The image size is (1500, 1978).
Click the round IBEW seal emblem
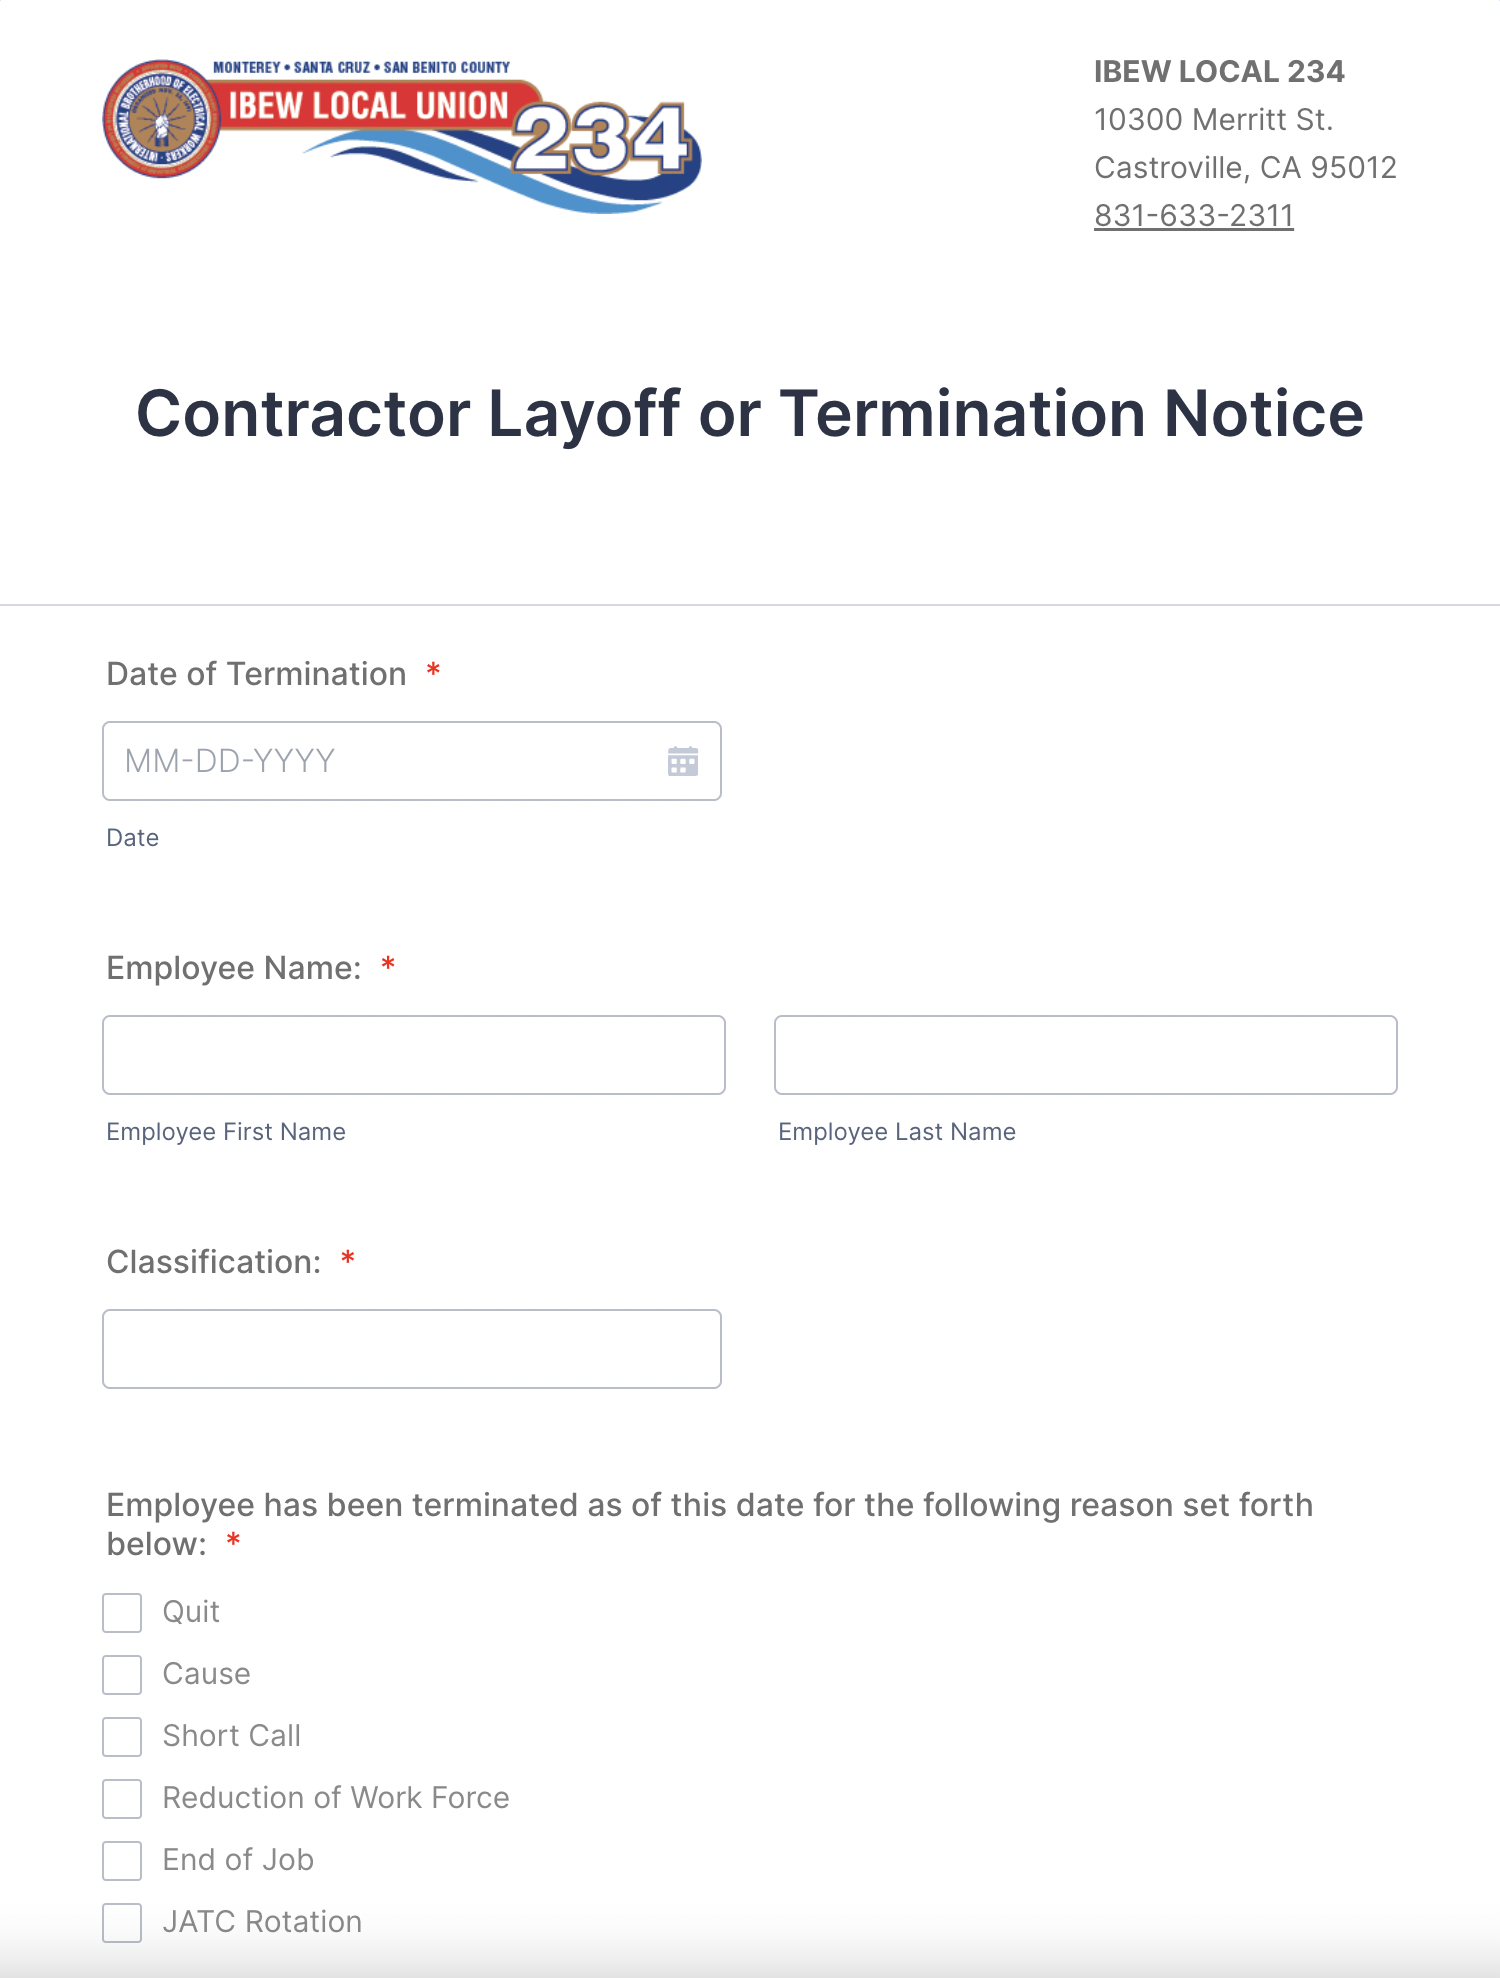(x=161, y=118)
